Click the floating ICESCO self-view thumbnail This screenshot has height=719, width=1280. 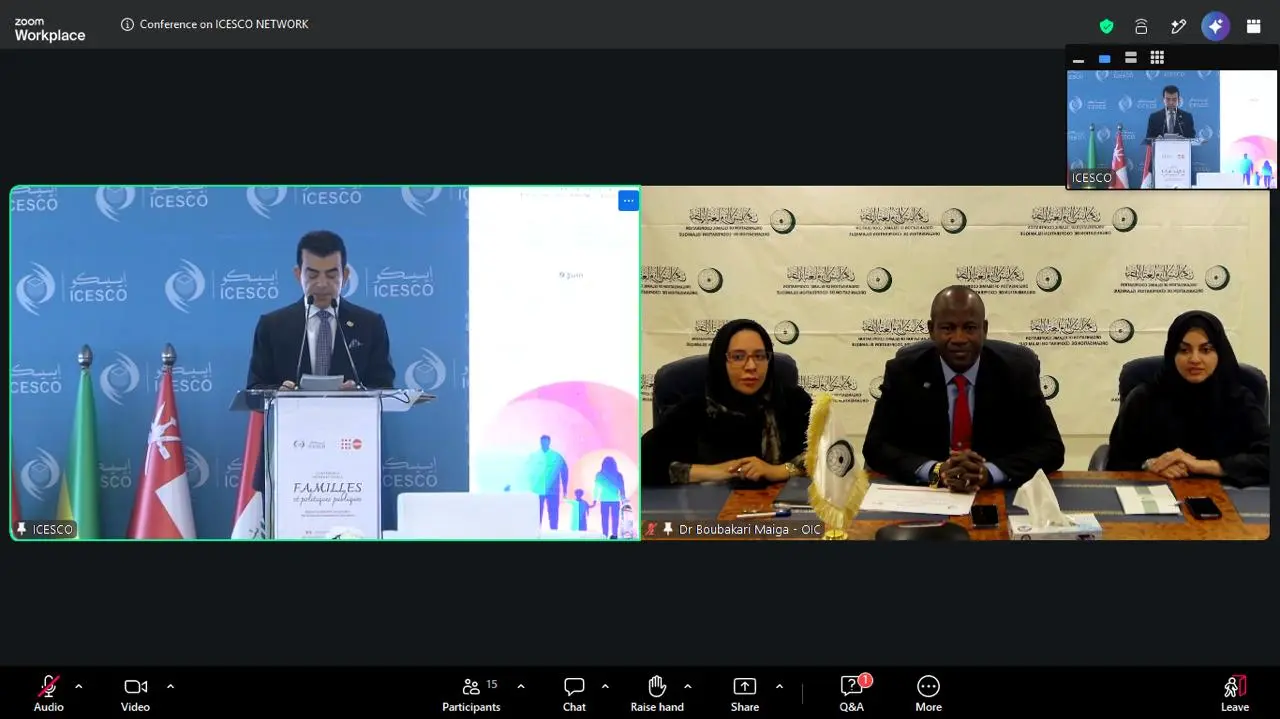pos(1171,128)
